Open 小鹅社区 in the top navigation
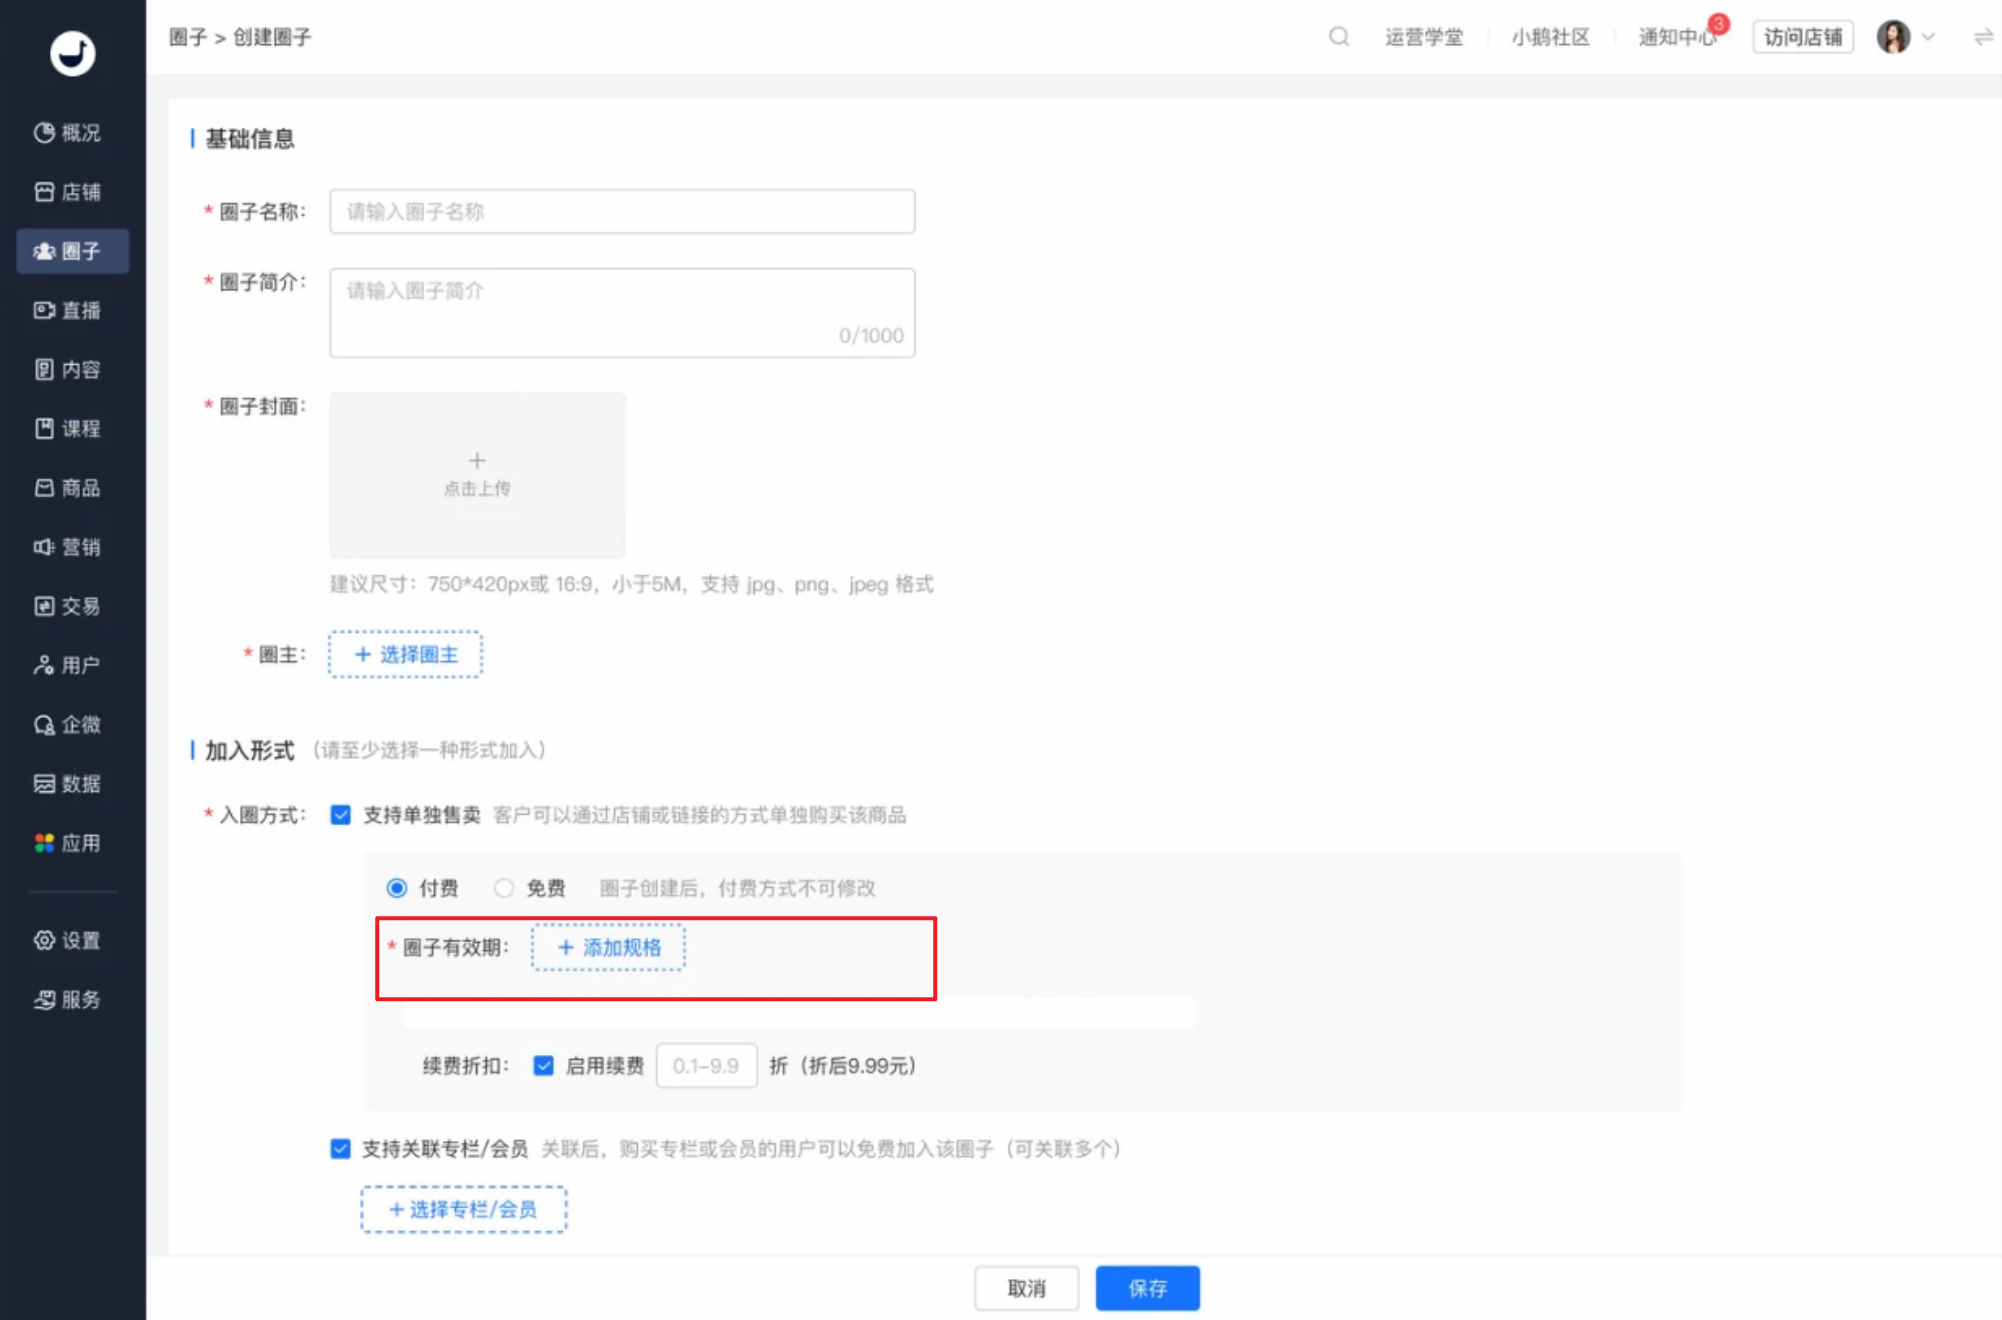This screenshot has width=2002, height=1320. 1550,37
